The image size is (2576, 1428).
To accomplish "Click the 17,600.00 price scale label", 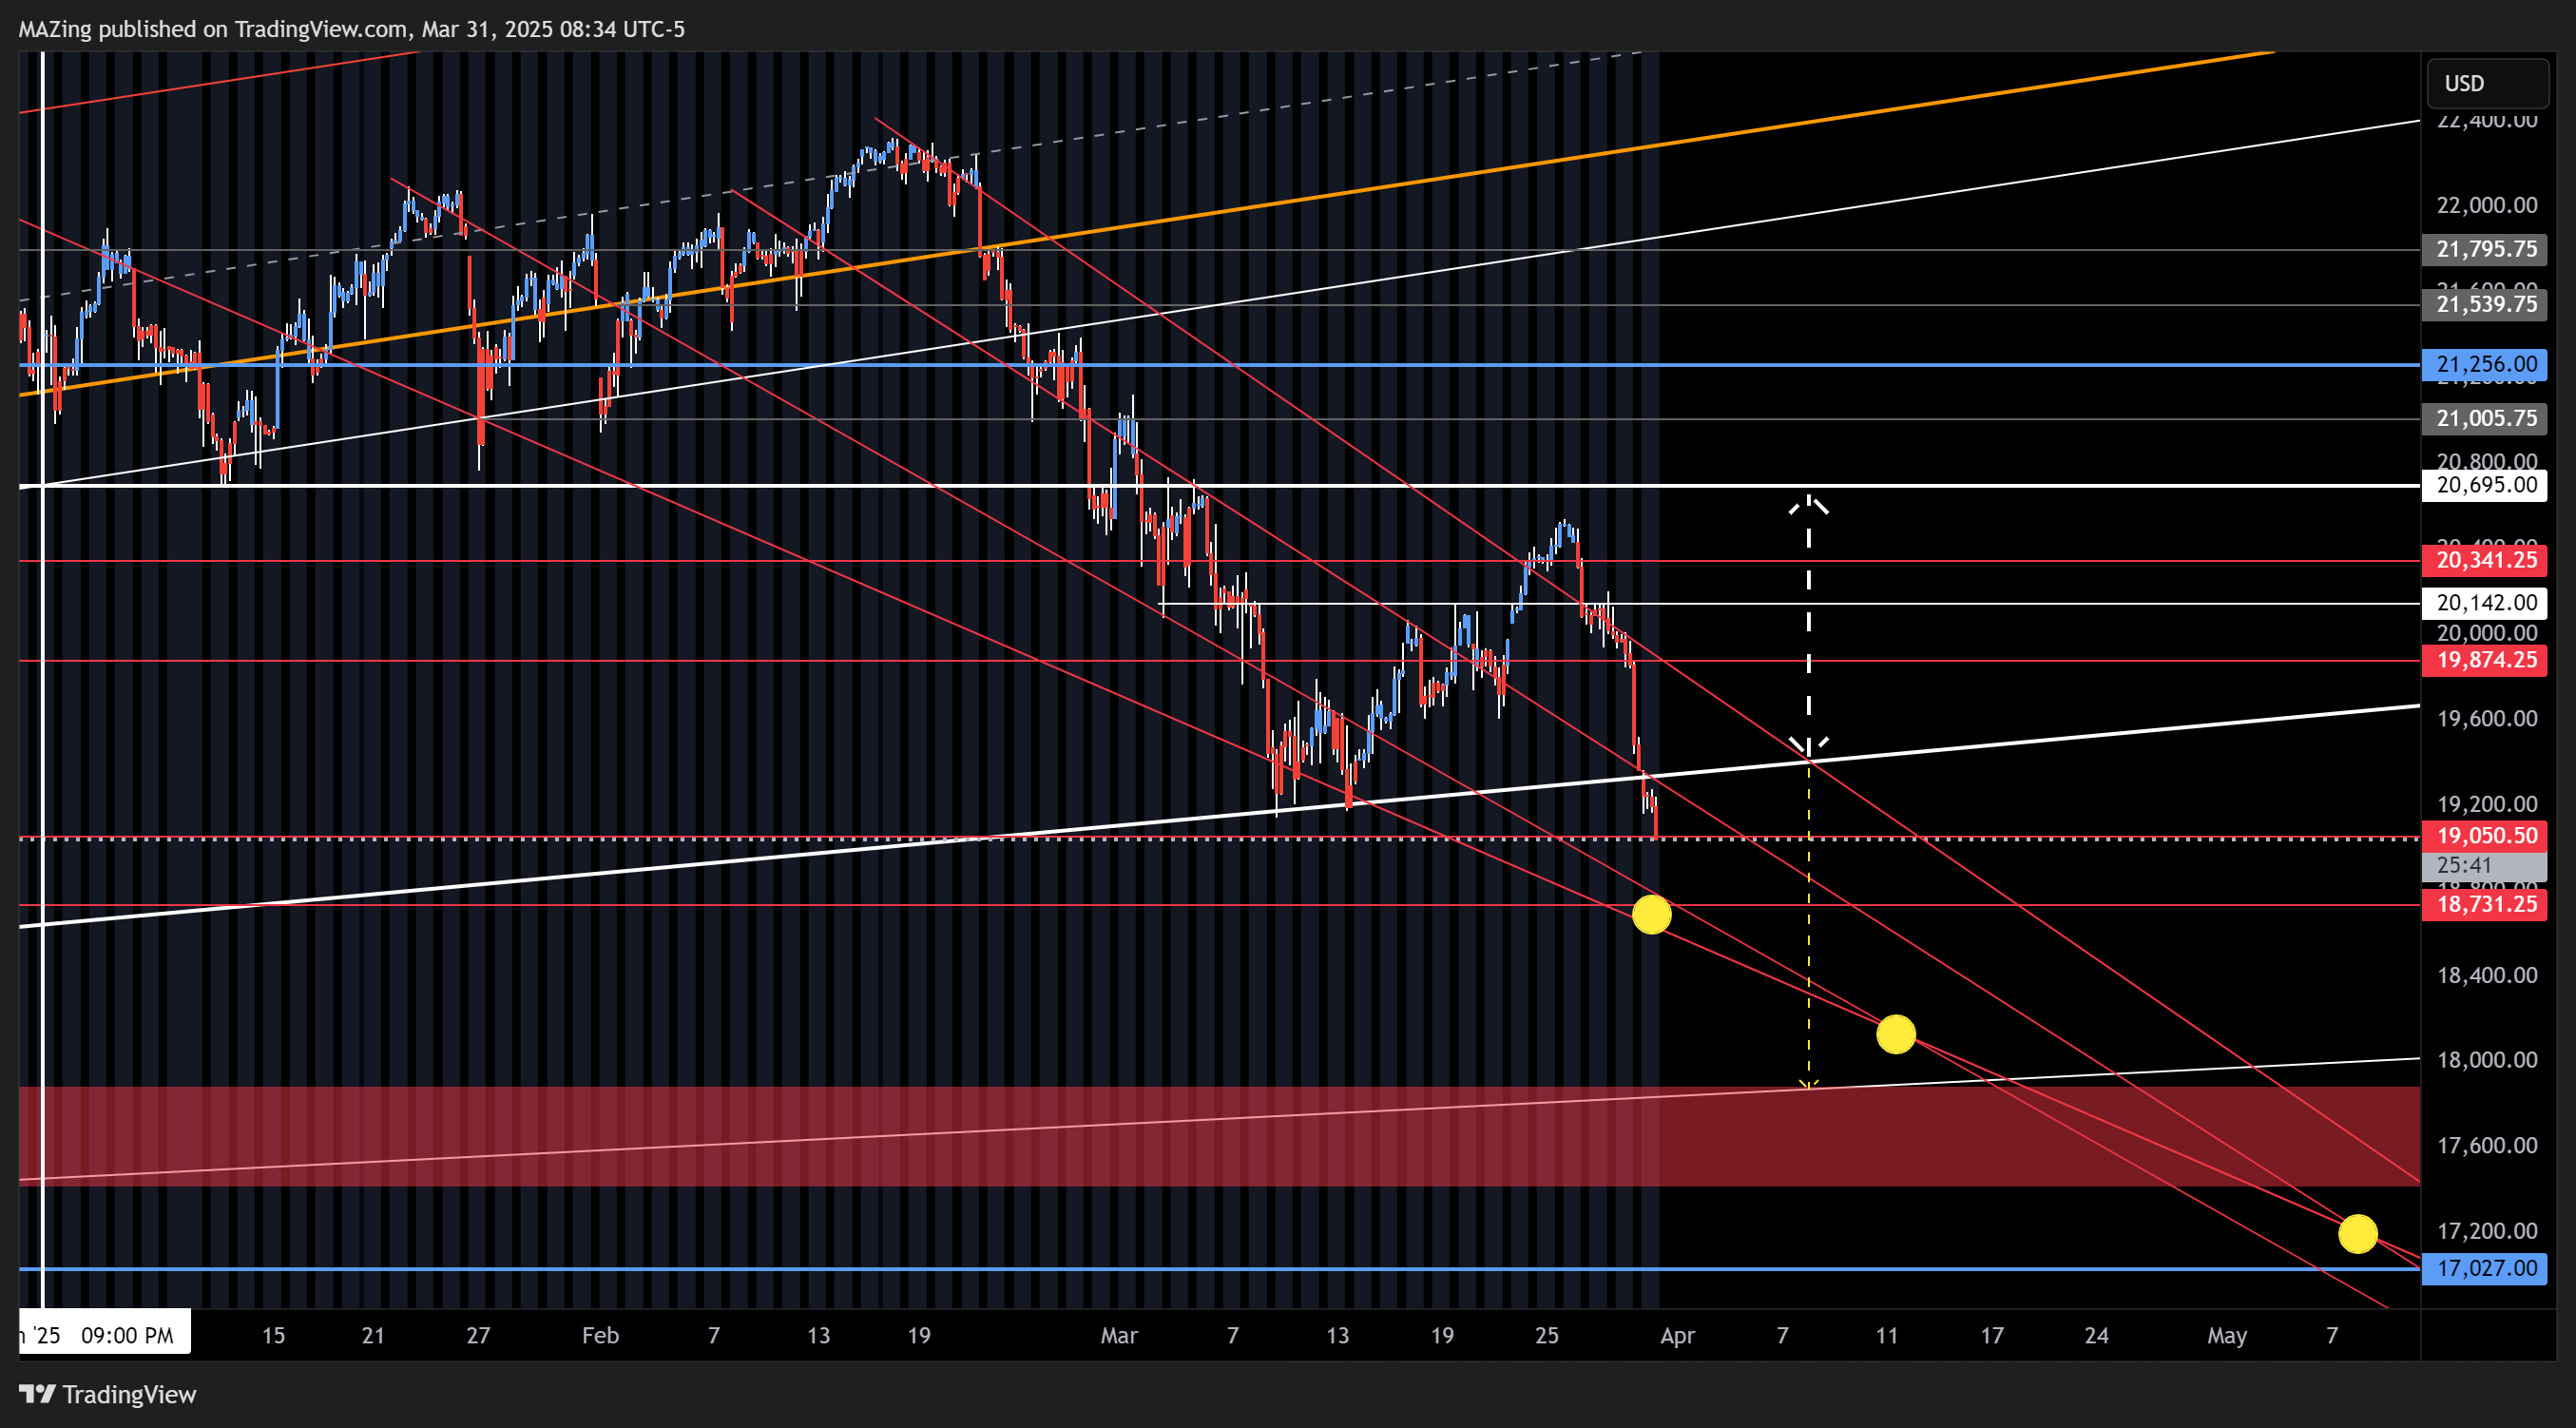I will point(2486,1145).
